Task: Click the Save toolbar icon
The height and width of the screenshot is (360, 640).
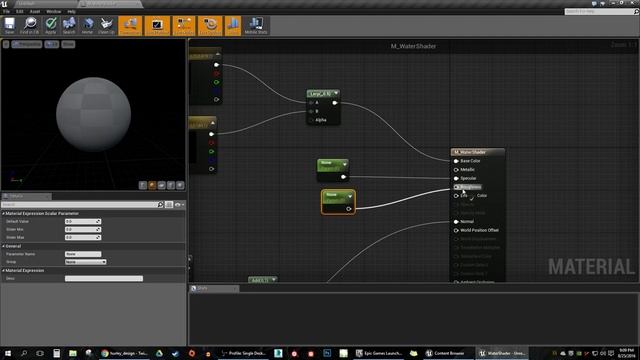Action: pyautogui.click(x=9, y=25)
